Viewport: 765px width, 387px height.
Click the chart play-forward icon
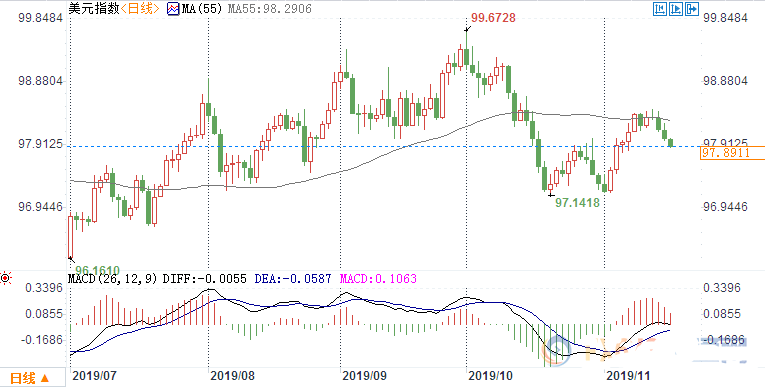676,8
